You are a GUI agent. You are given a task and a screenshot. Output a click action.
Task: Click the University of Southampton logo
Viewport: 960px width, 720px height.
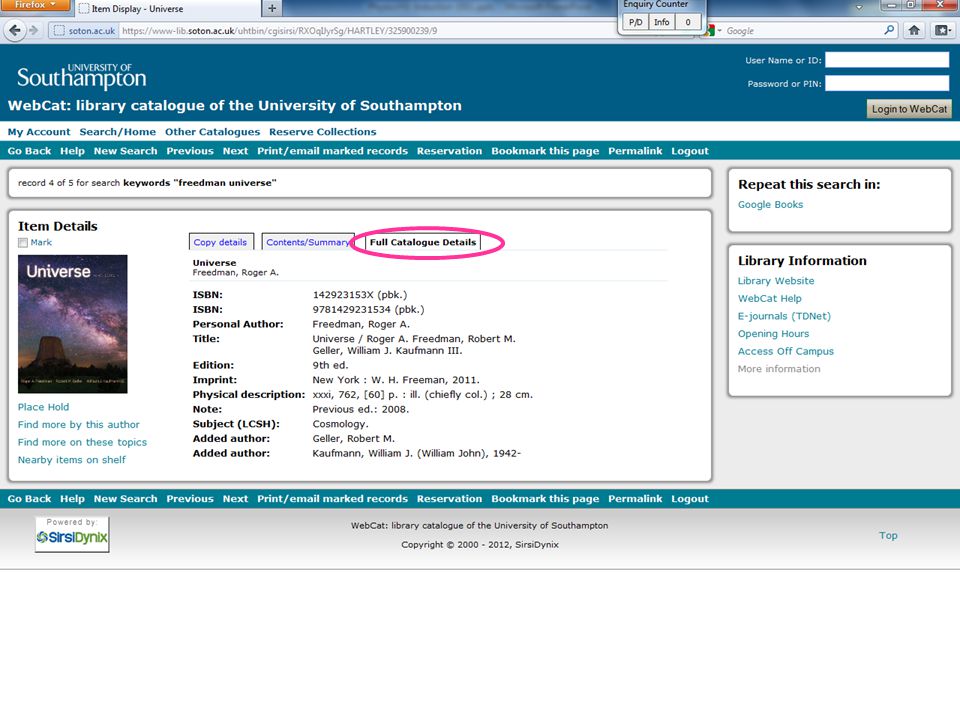(81, 76)
